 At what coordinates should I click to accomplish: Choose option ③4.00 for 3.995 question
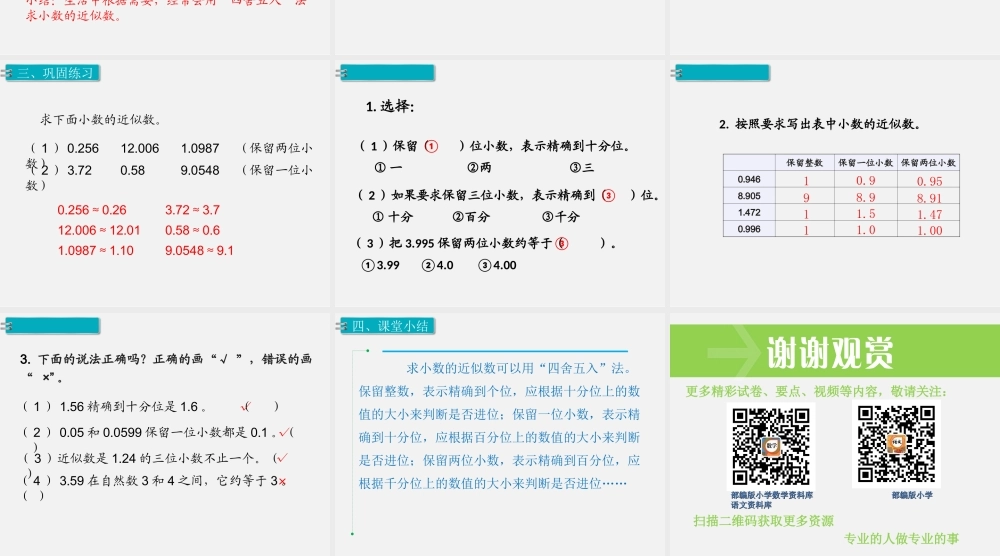[498, 265]
